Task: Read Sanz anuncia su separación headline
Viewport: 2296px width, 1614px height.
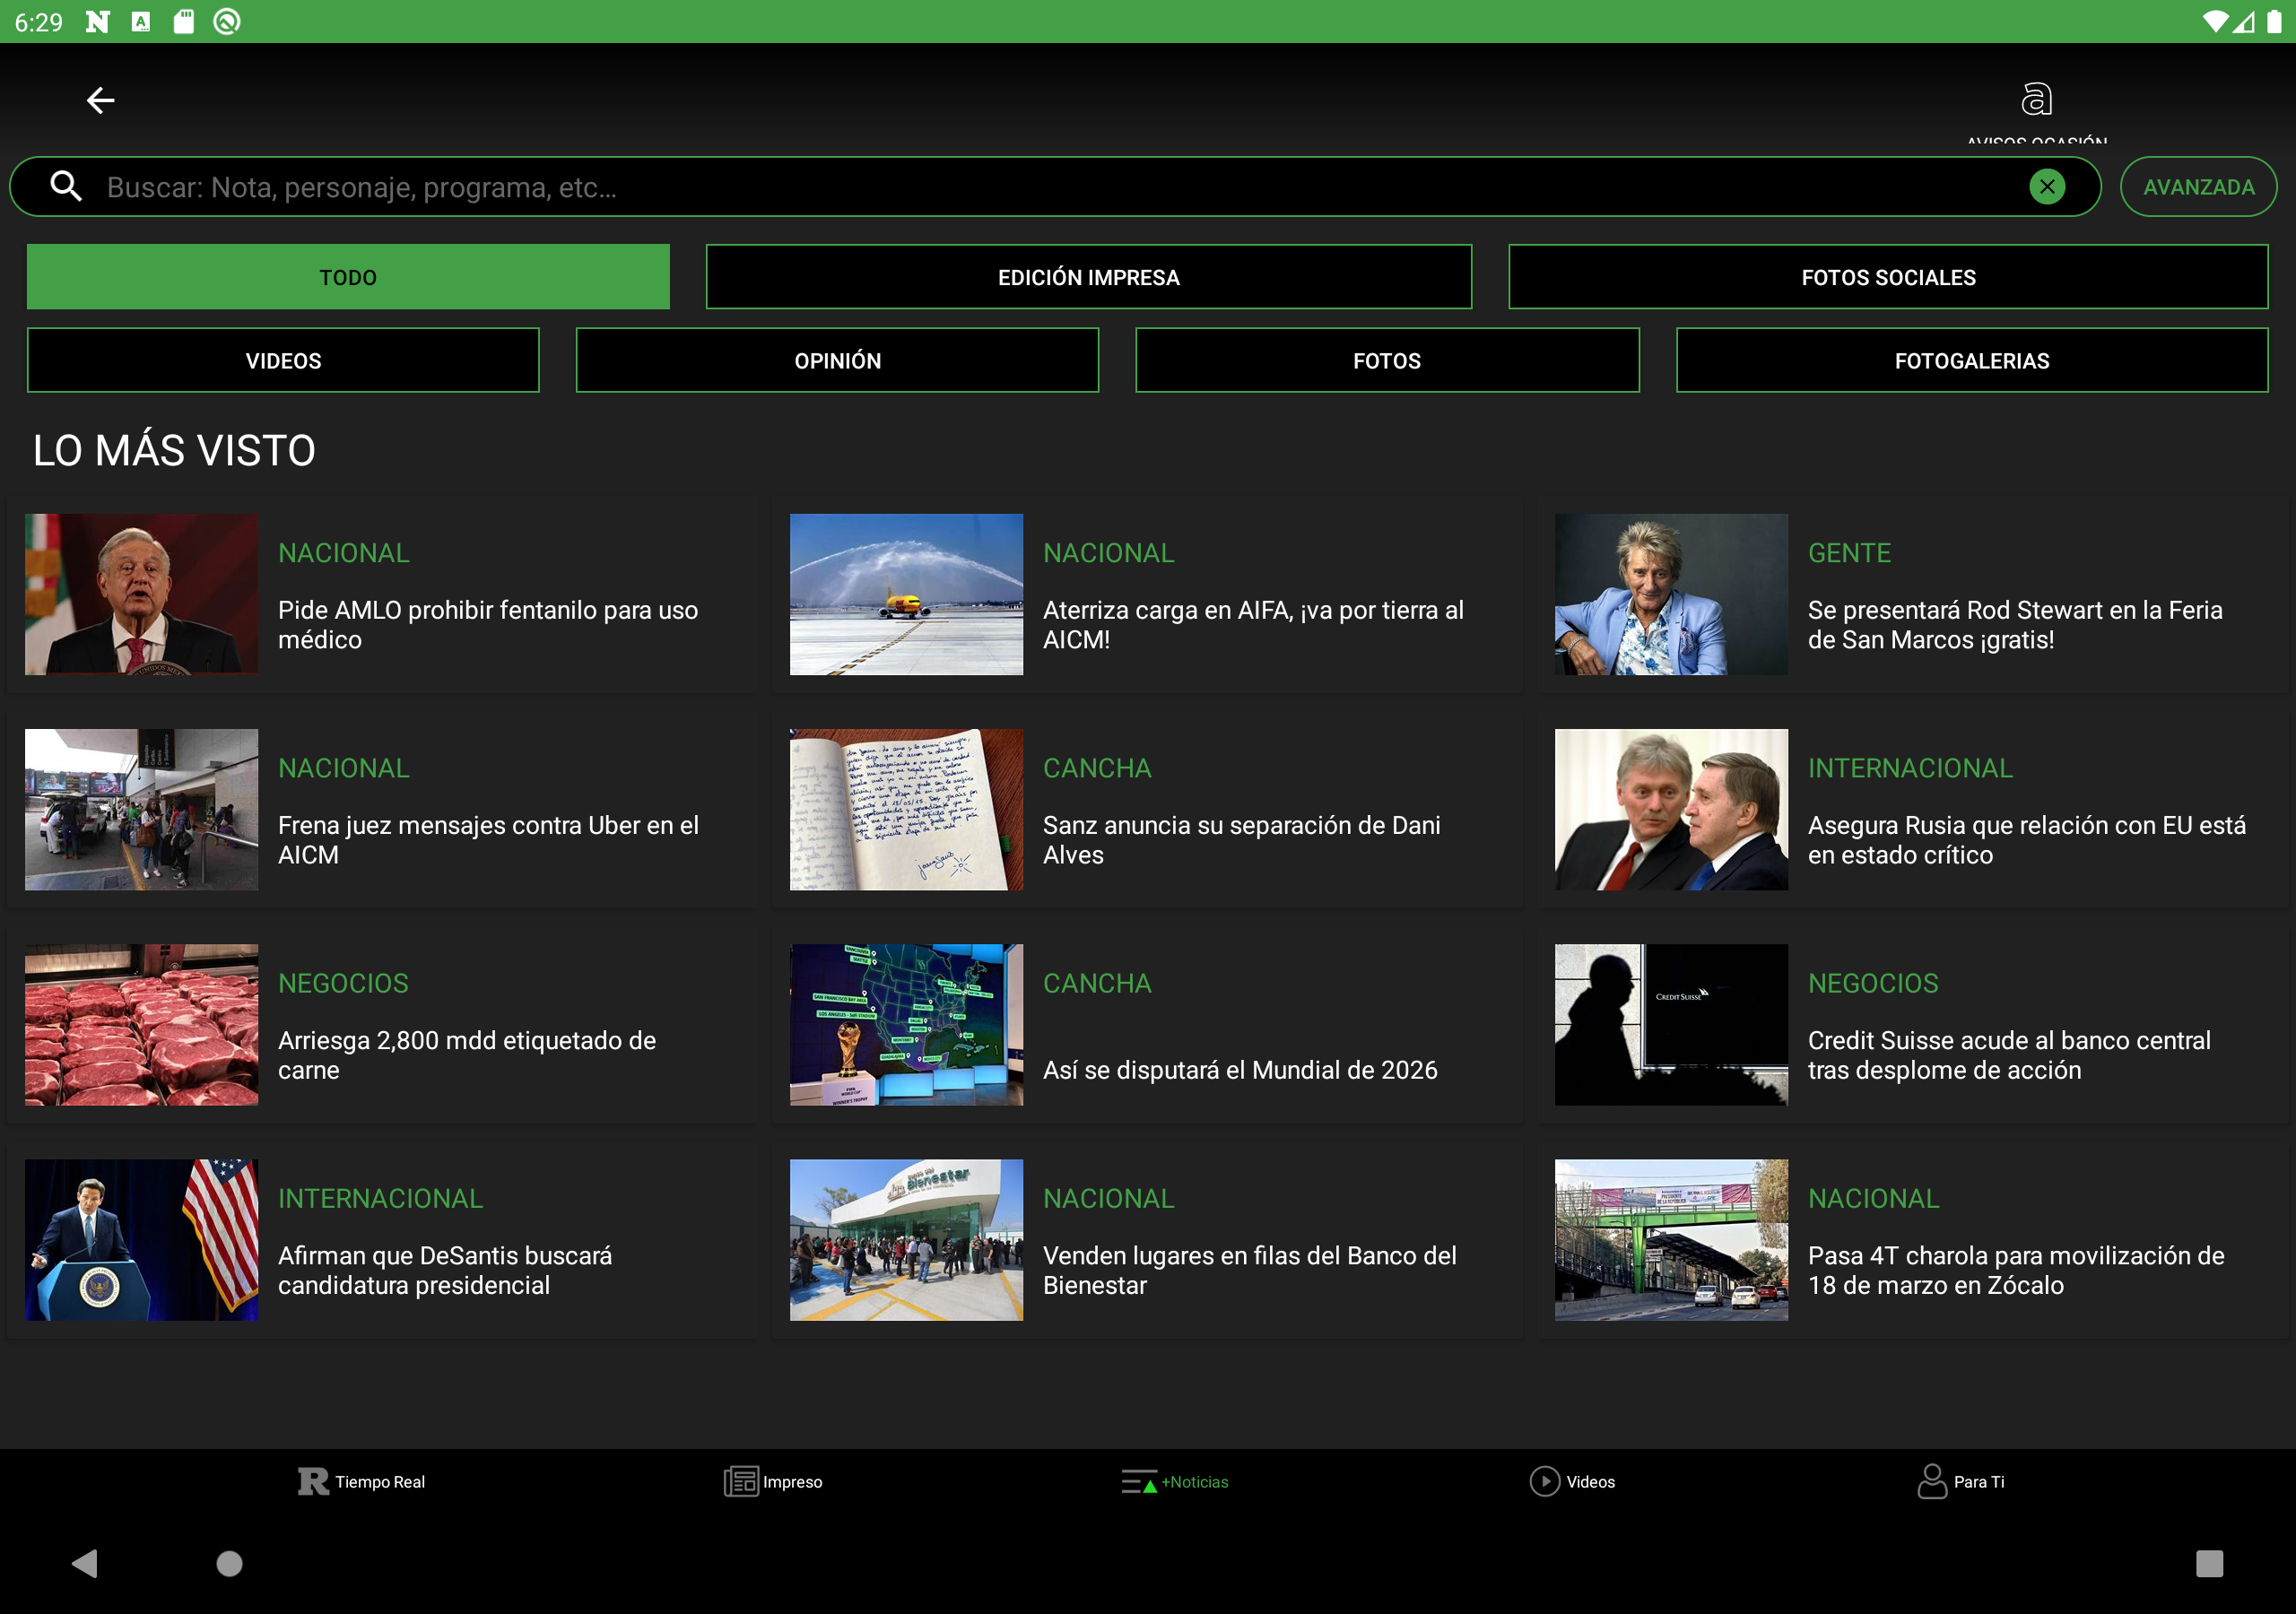Action: [1241, 839]
